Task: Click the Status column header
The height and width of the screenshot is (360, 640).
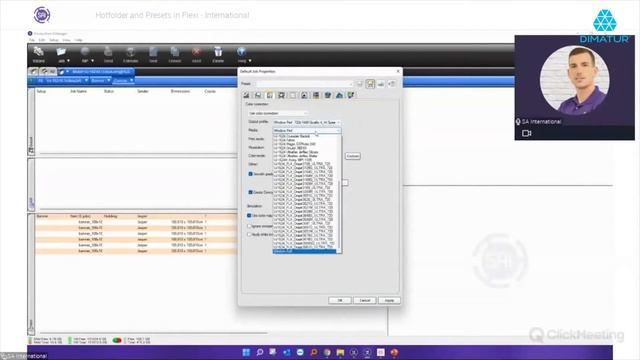Action: point(109,91)
